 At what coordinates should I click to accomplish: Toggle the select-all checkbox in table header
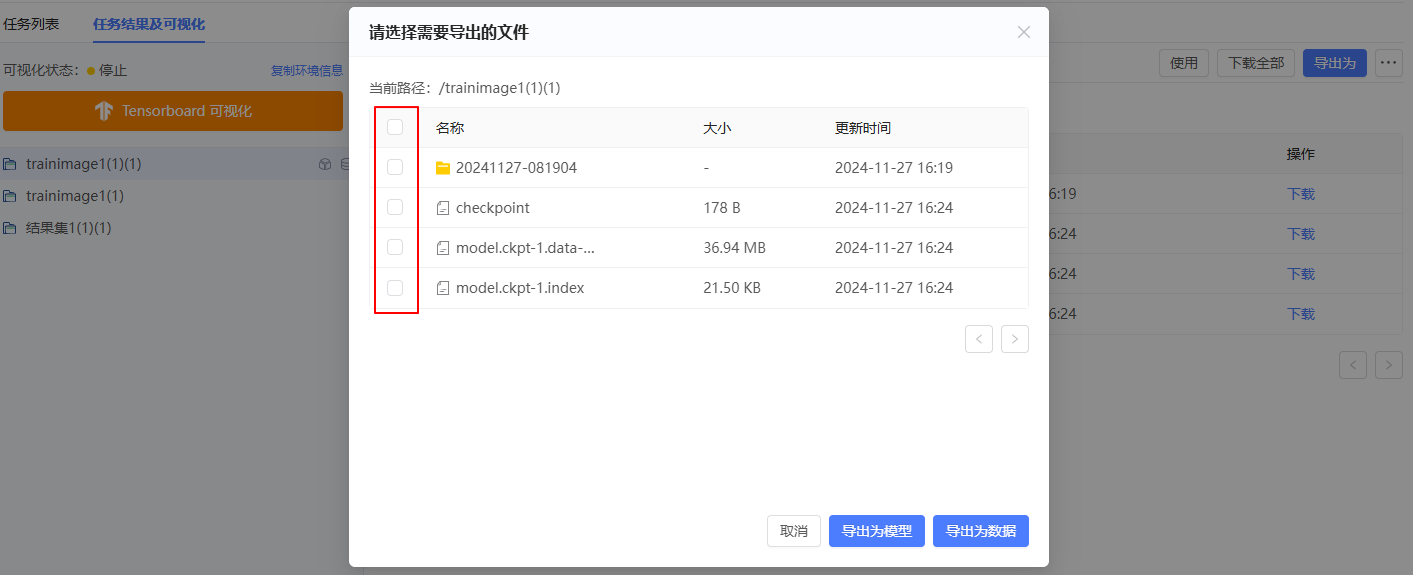(x=395, y=127)
